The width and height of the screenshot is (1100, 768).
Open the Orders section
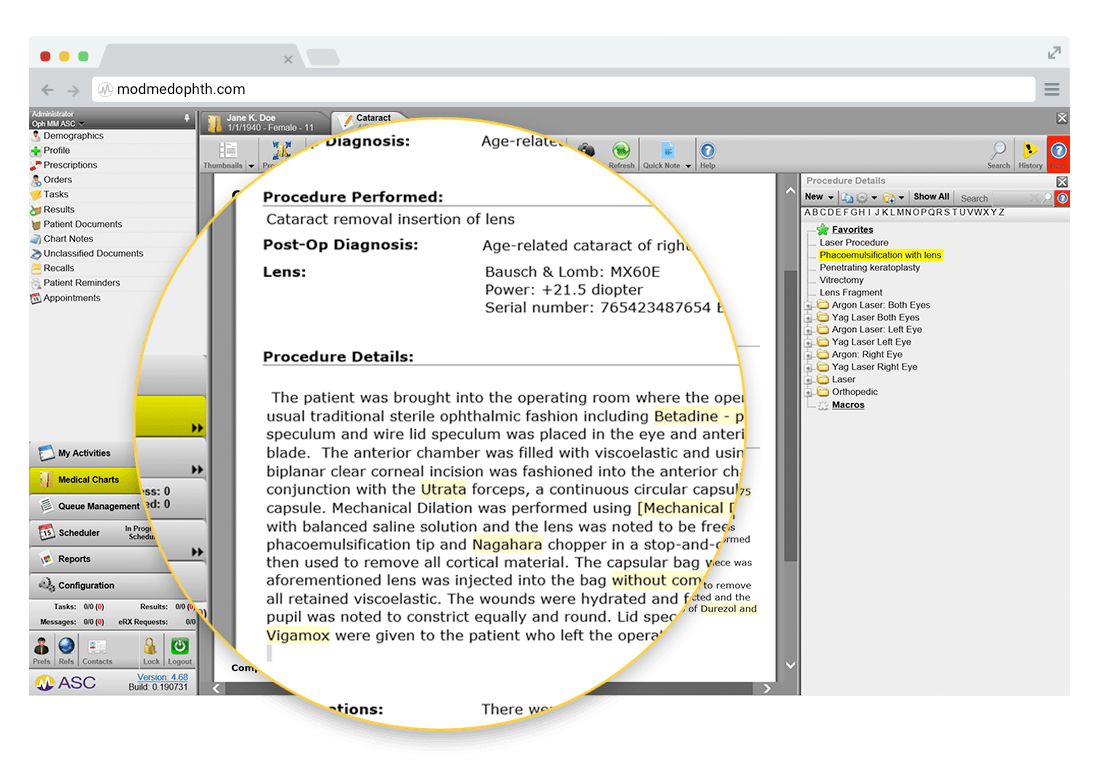[58, 180]
